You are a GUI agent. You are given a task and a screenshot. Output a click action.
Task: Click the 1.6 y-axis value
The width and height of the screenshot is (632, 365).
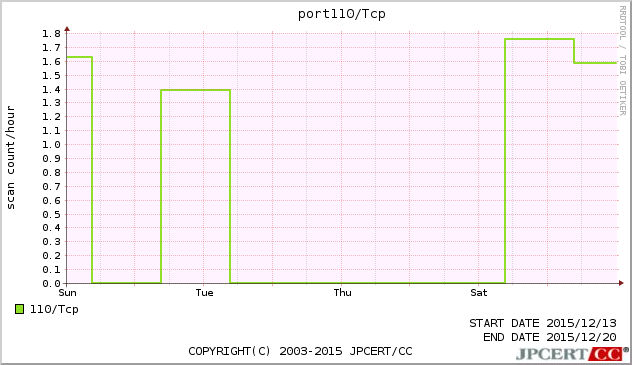pos(51,61)
